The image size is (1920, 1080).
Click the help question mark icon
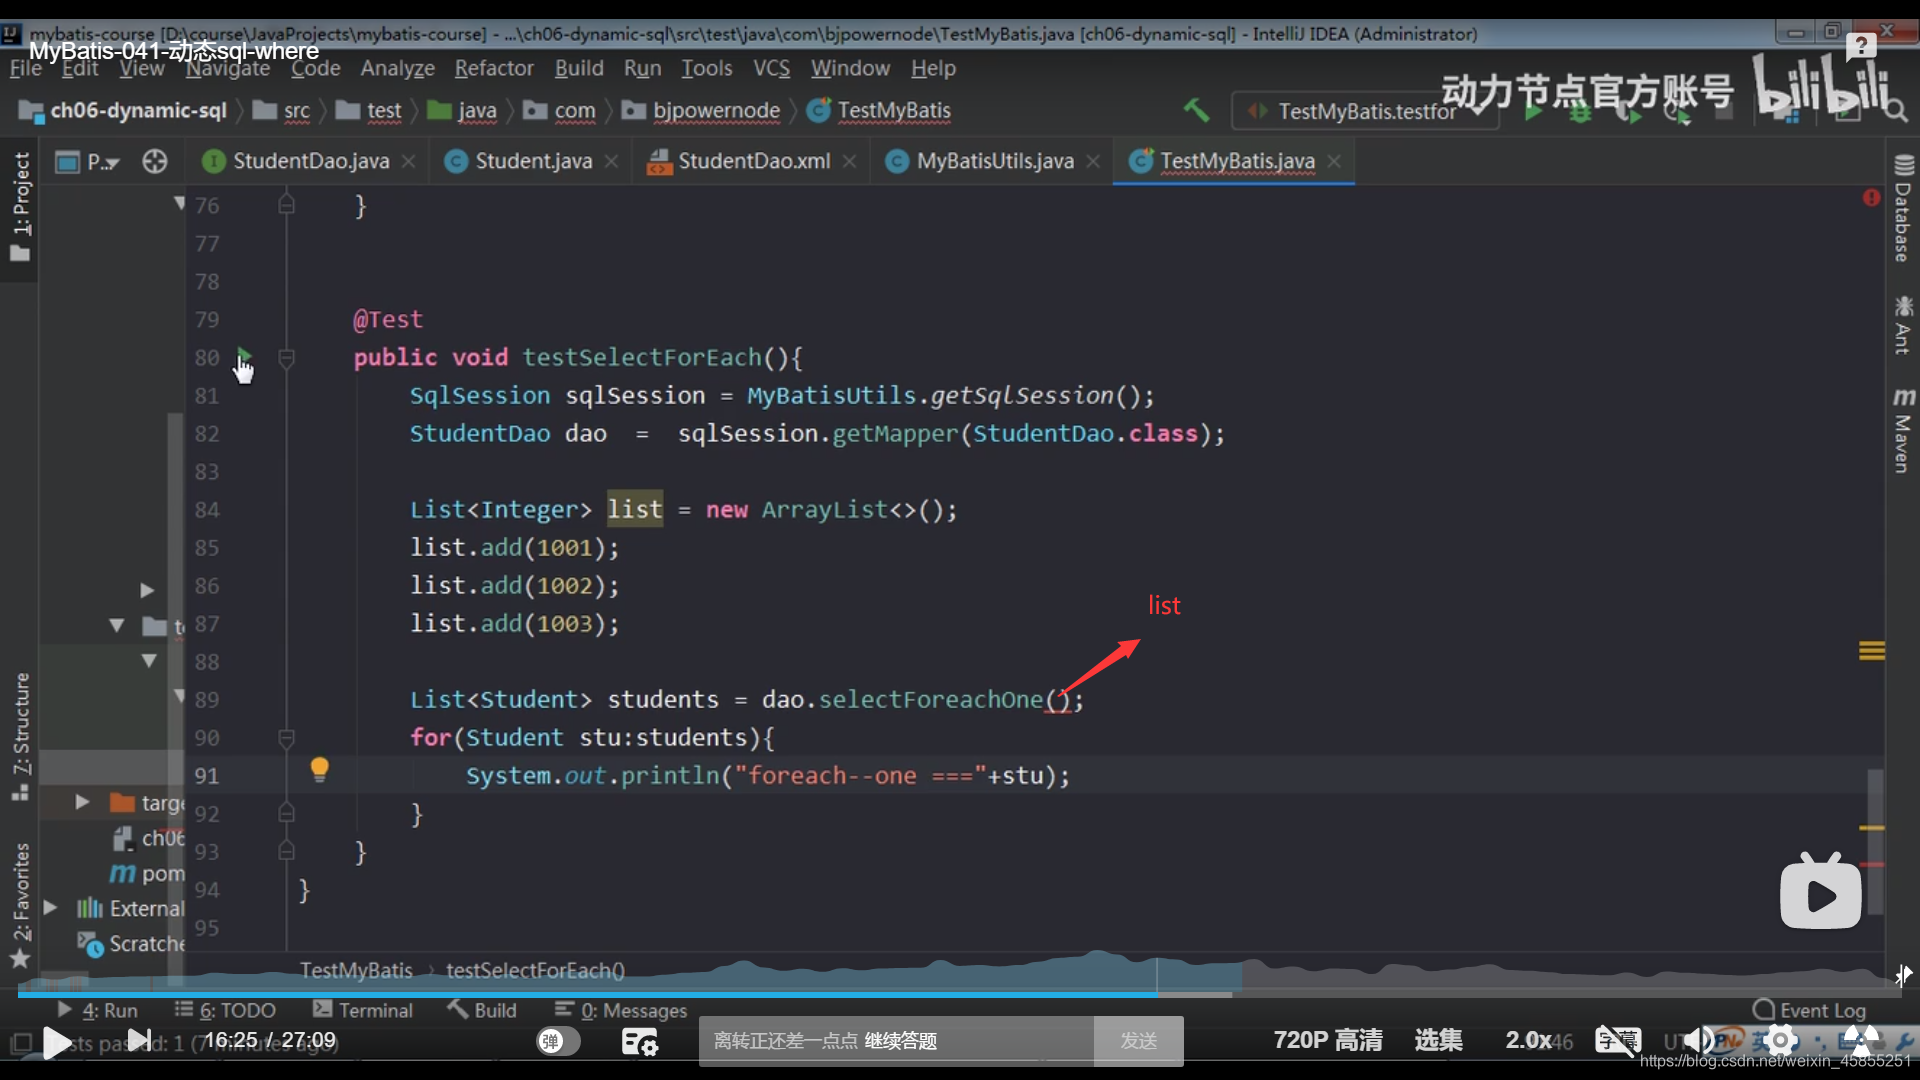(1861, 45)
